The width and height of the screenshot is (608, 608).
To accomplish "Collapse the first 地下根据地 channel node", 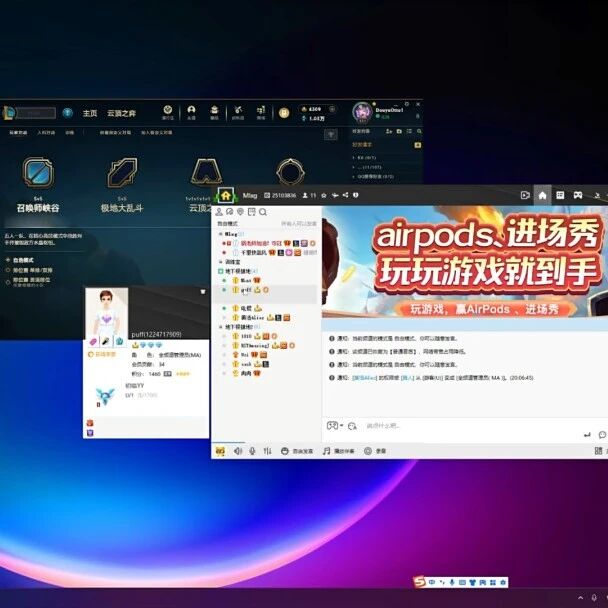I will [221, 271].
